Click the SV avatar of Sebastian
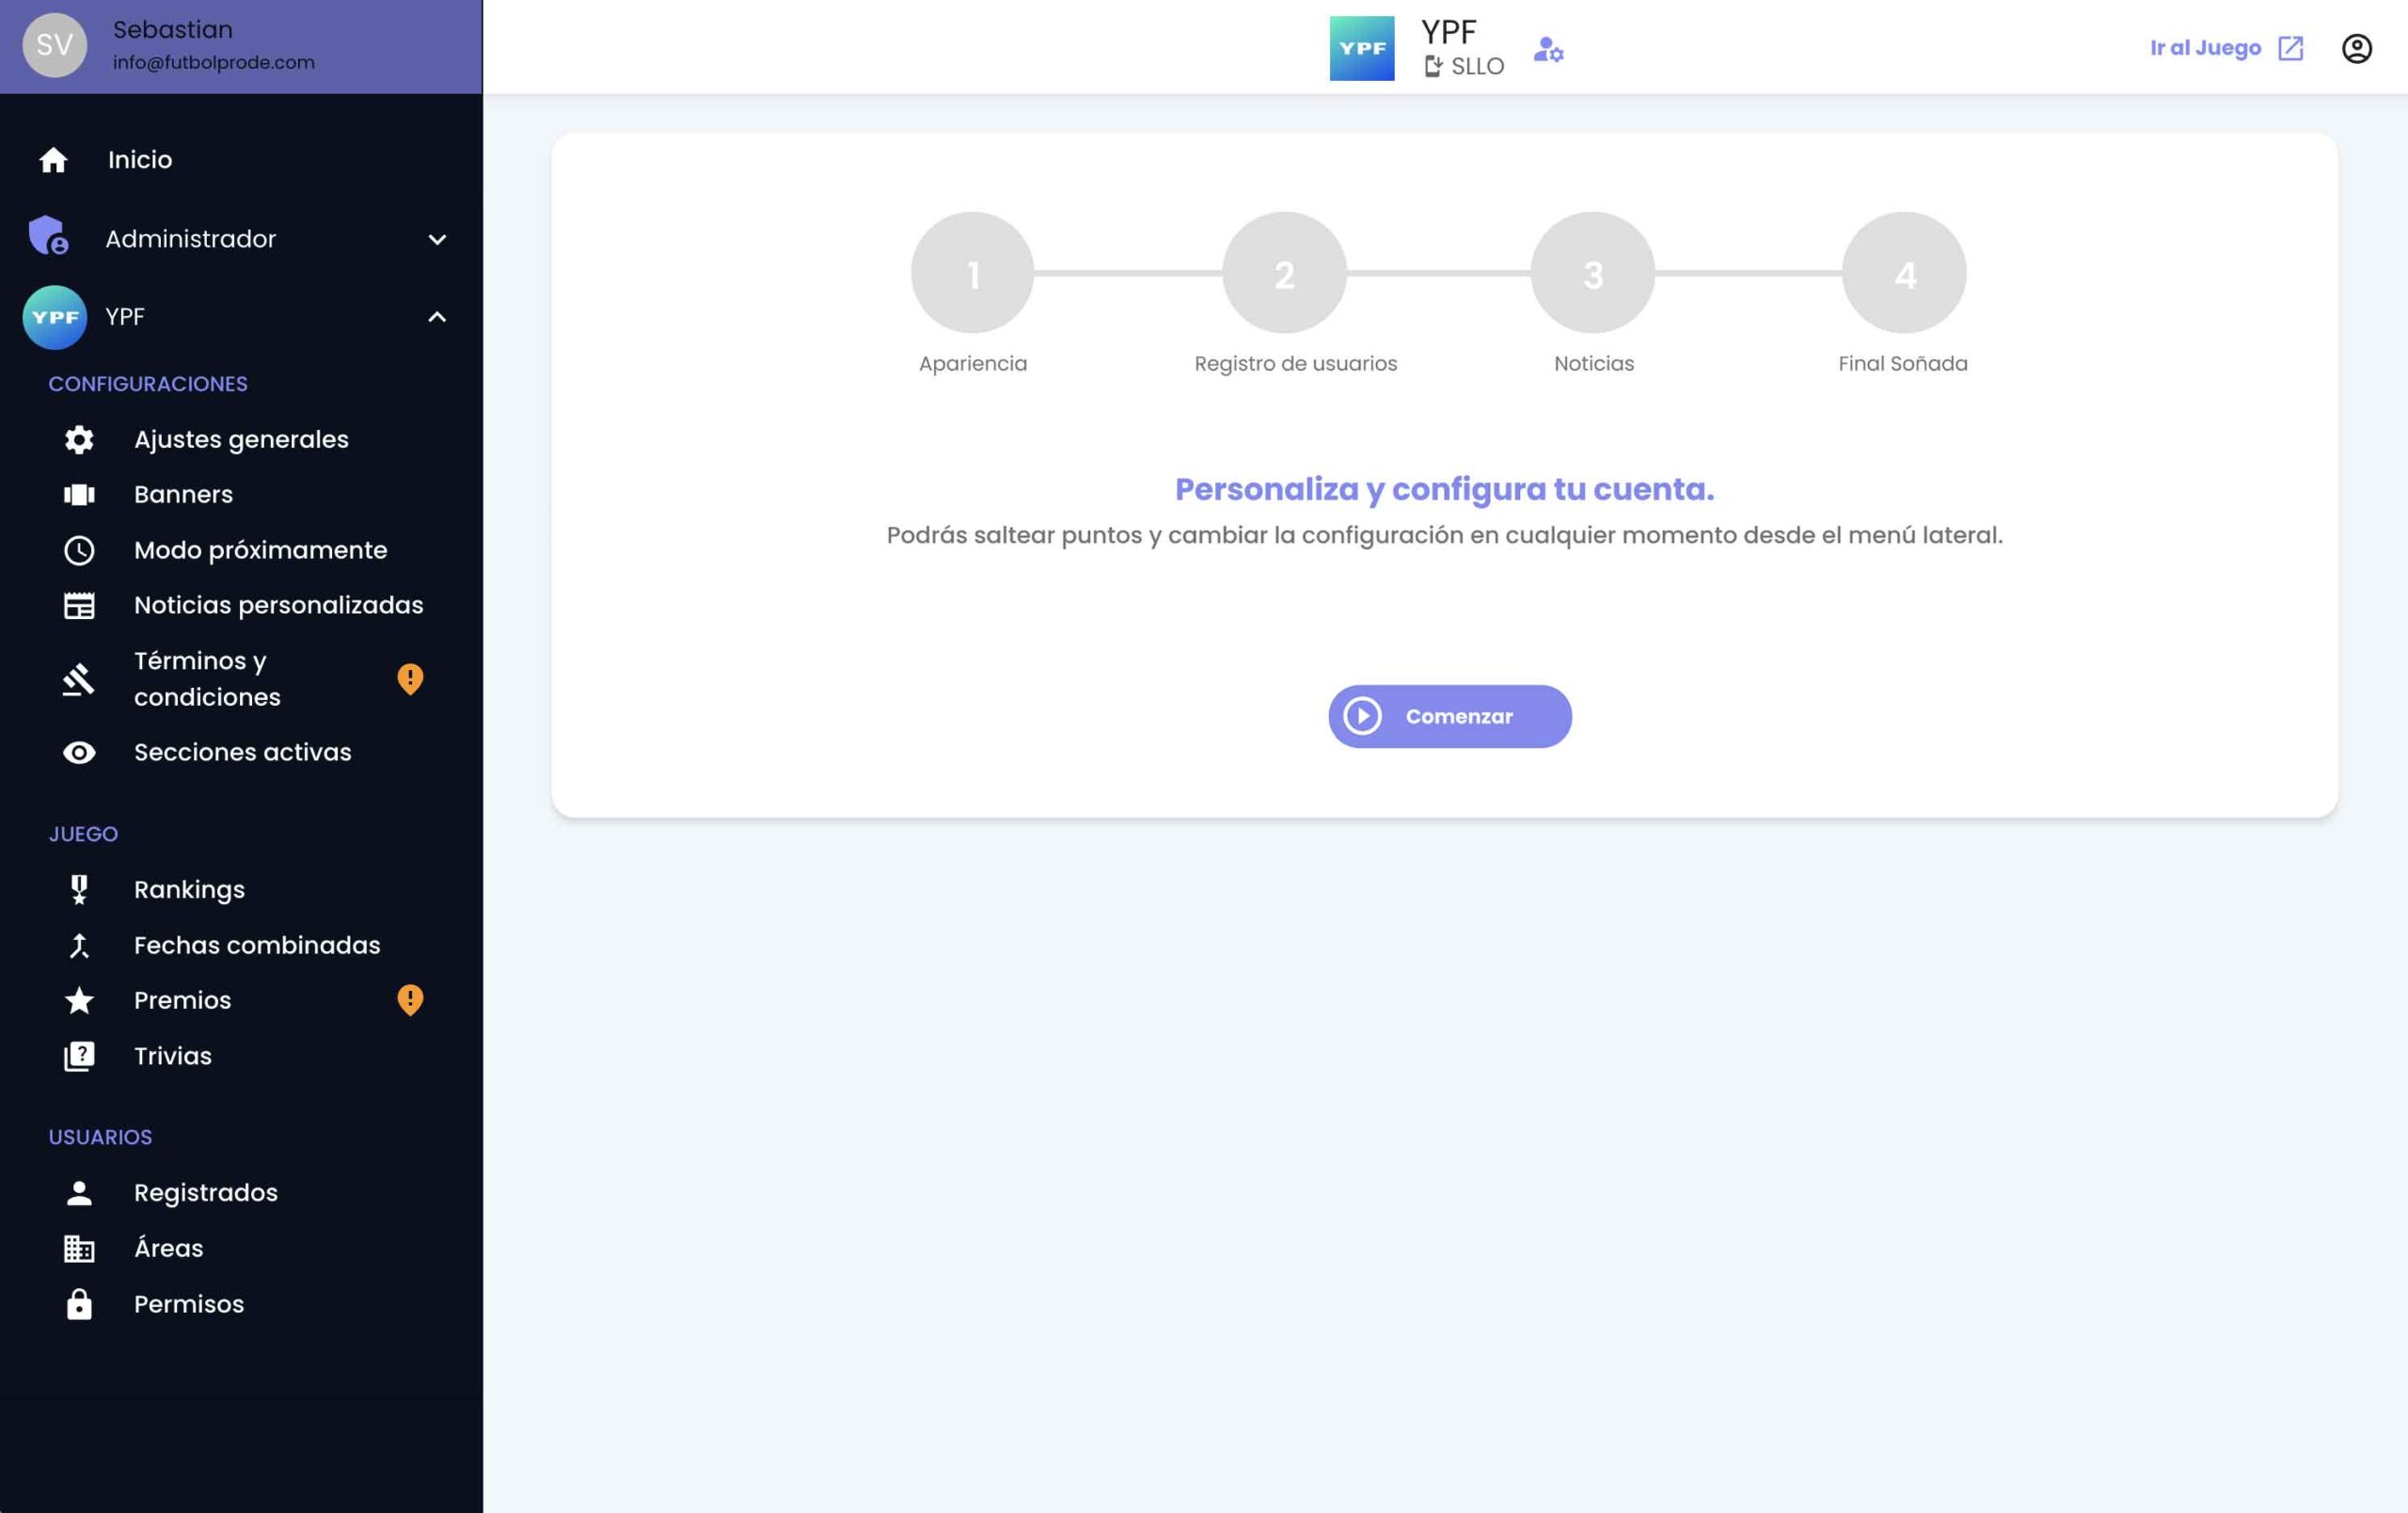Image resolution: width=2408 pixels, height=1513 pixels. tap(54, 45)
